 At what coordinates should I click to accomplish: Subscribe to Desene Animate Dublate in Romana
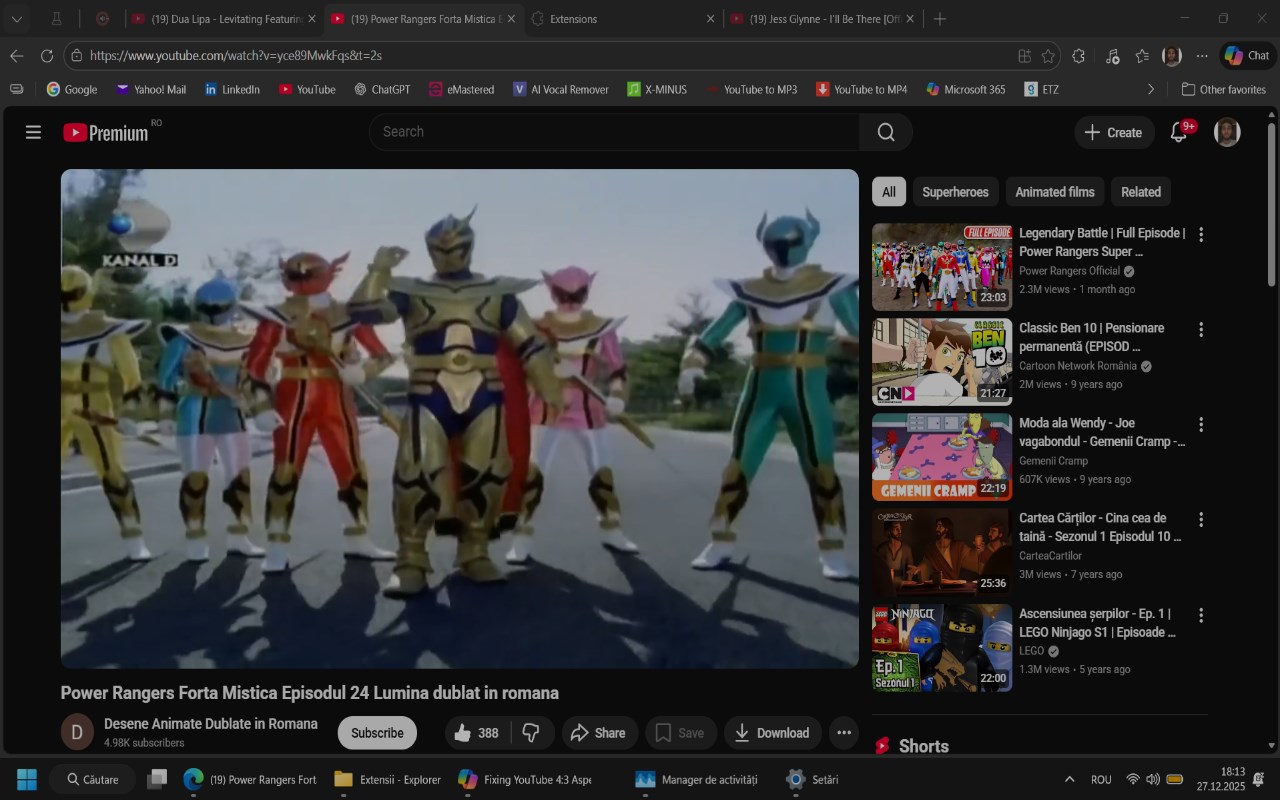[377, 733]
